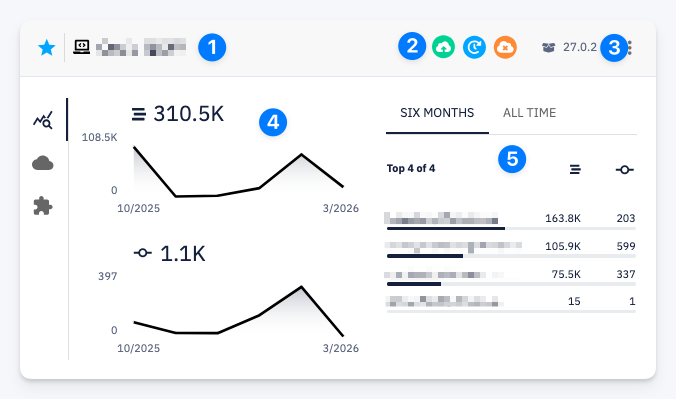Viewport: 676px width, 399px height.
Task: Click the laptop instance icon in header
Action: click(81, 47)
